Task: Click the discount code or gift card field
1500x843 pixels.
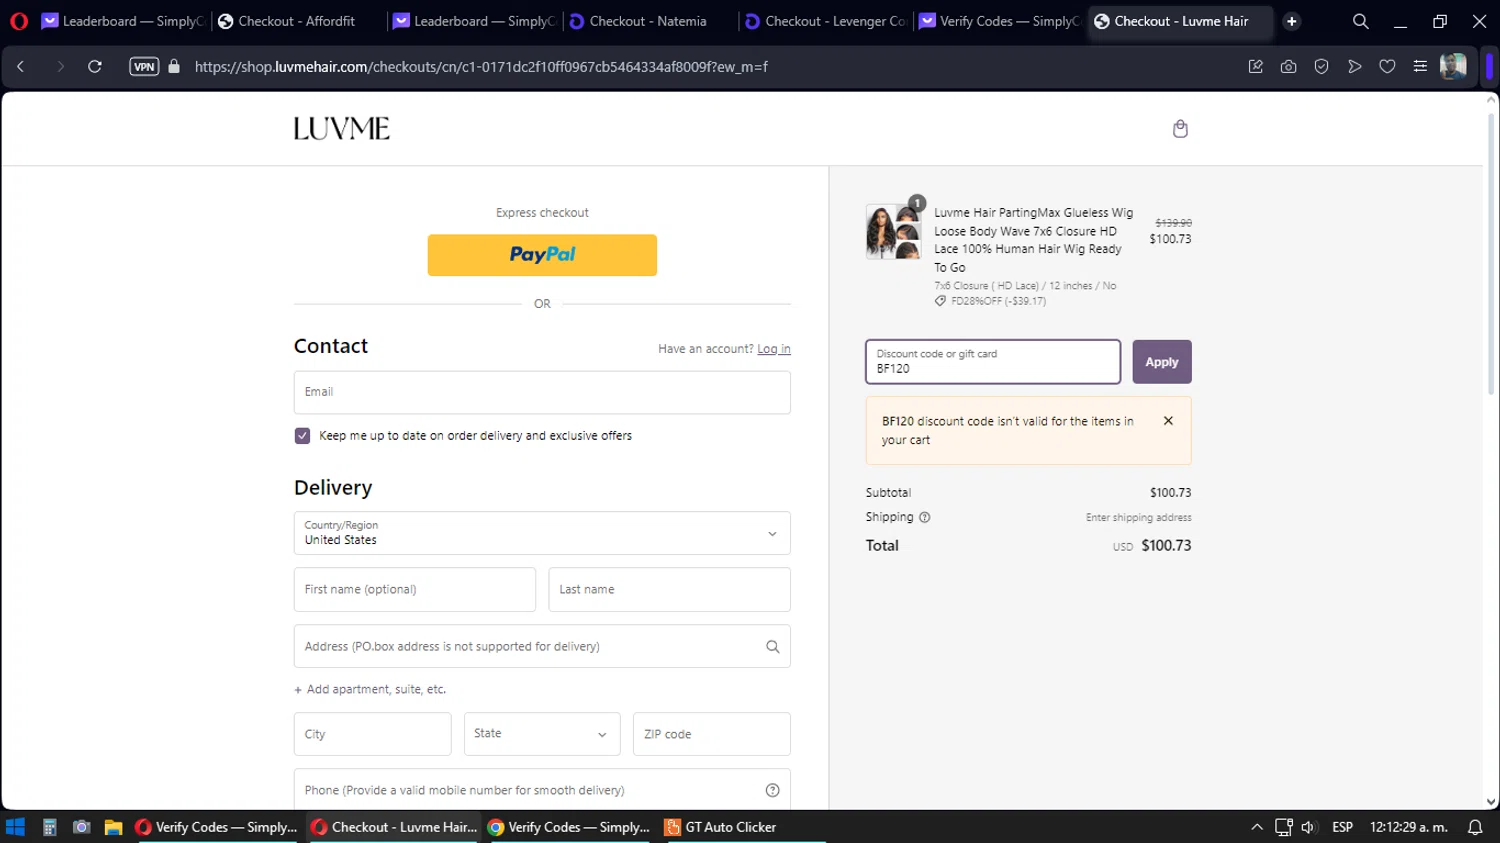Action: tap(993, 362)
